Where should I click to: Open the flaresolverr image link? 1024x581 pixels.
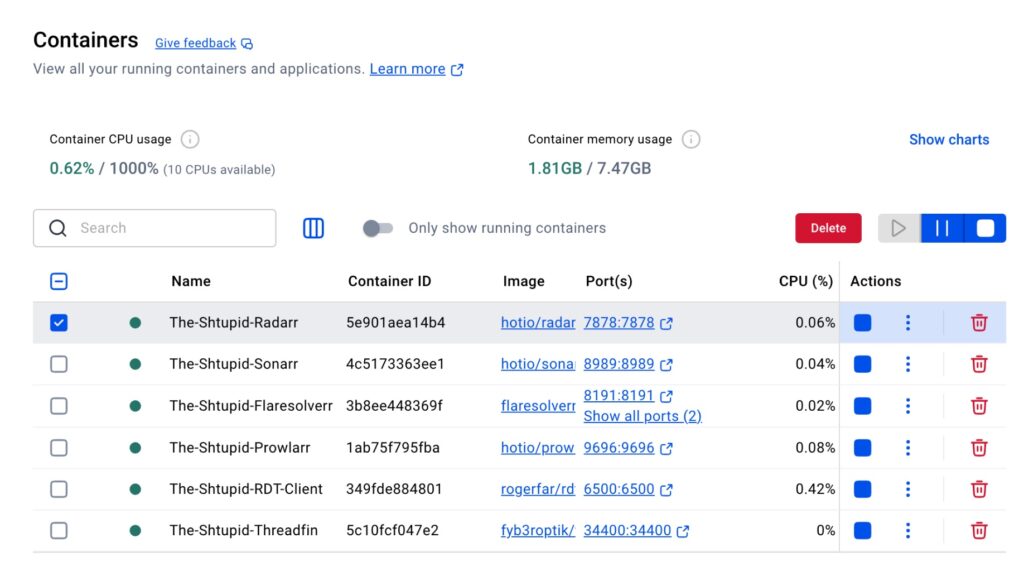(538, 406)
